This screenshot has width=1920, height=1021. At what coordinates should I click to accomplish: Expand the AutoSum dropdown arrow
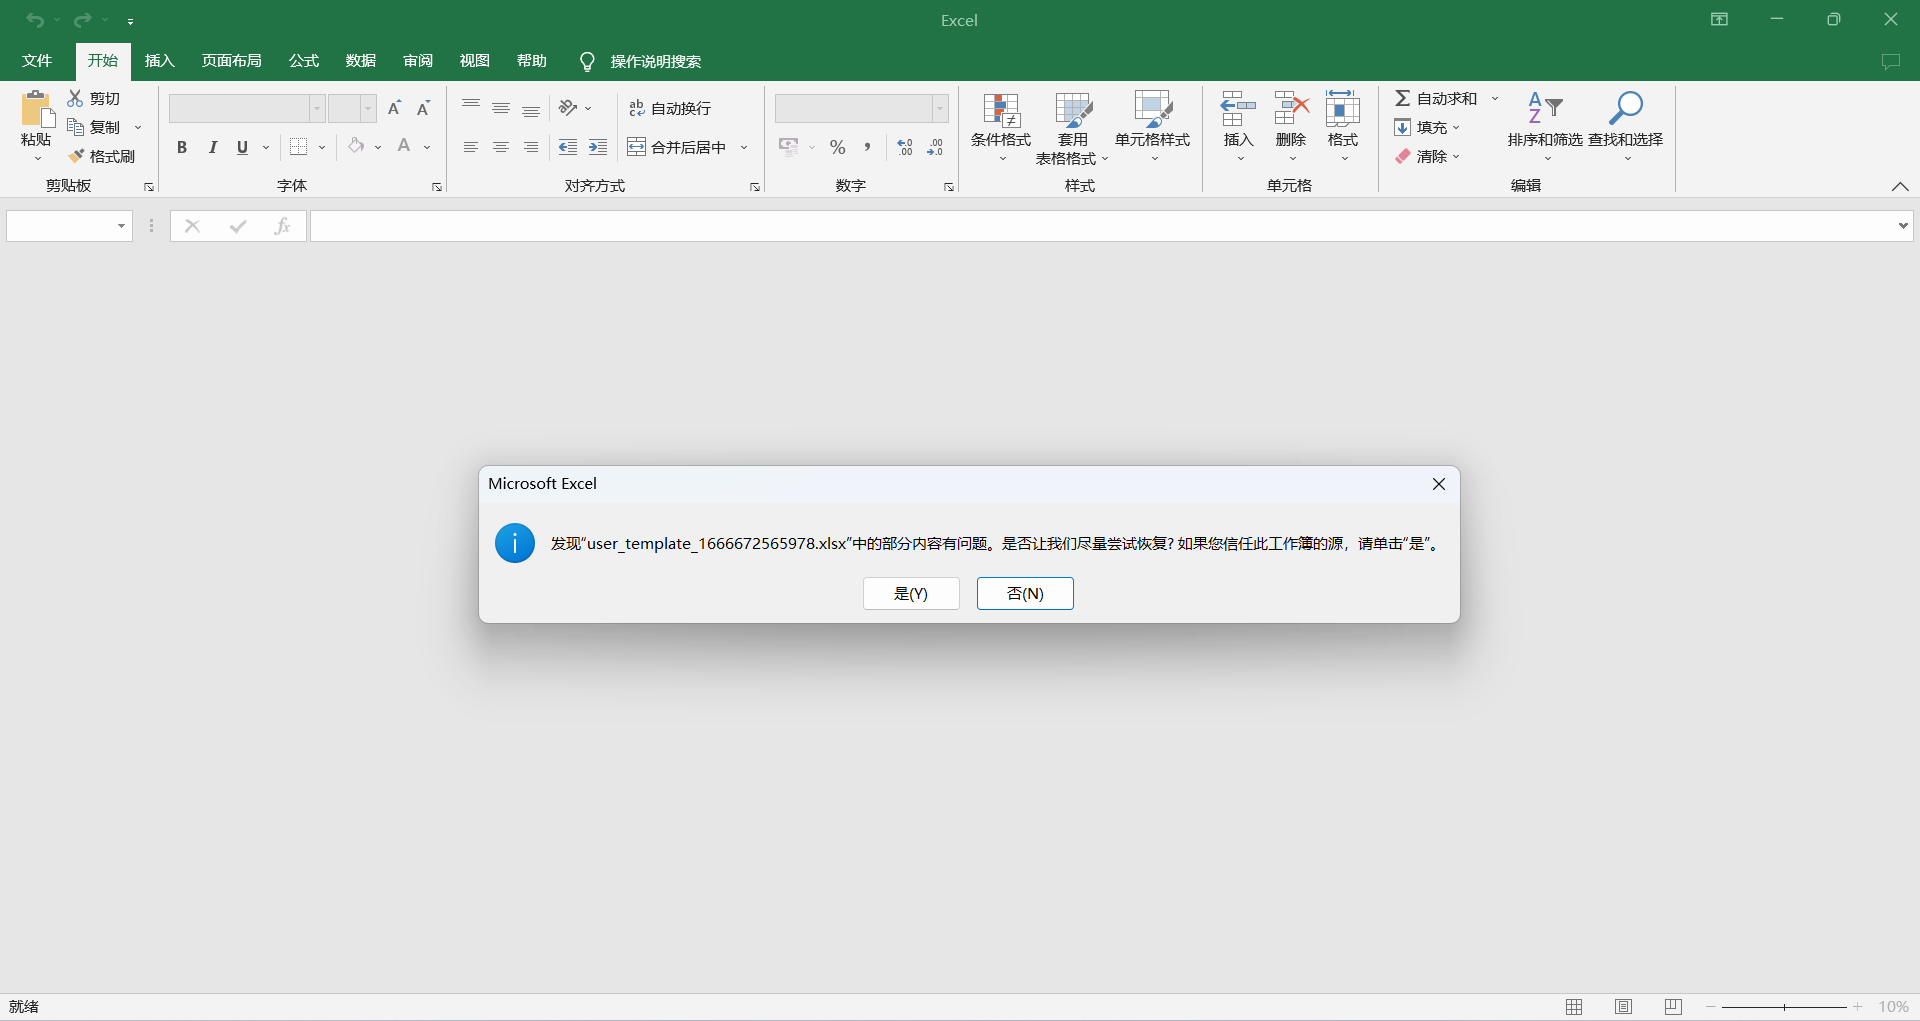(1495, 98)
